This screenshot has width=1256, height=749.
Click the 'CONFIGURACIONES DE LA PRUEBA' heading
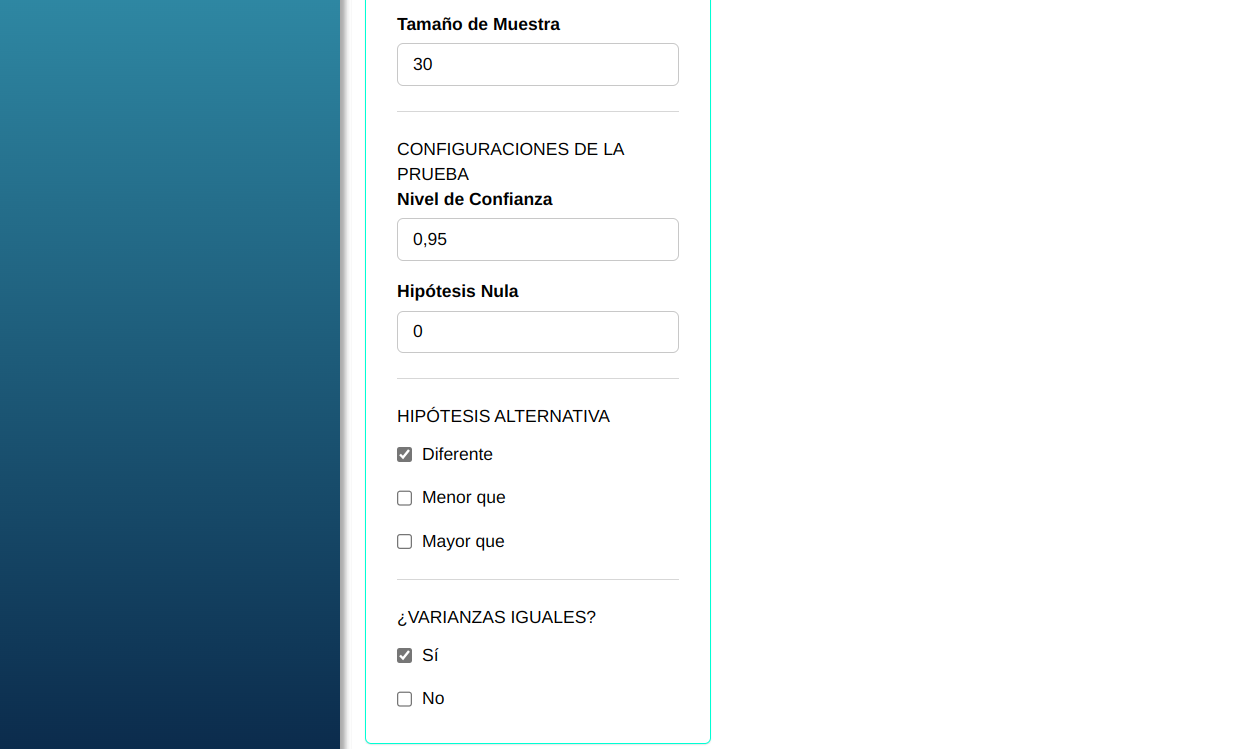[x=510, y=161]
